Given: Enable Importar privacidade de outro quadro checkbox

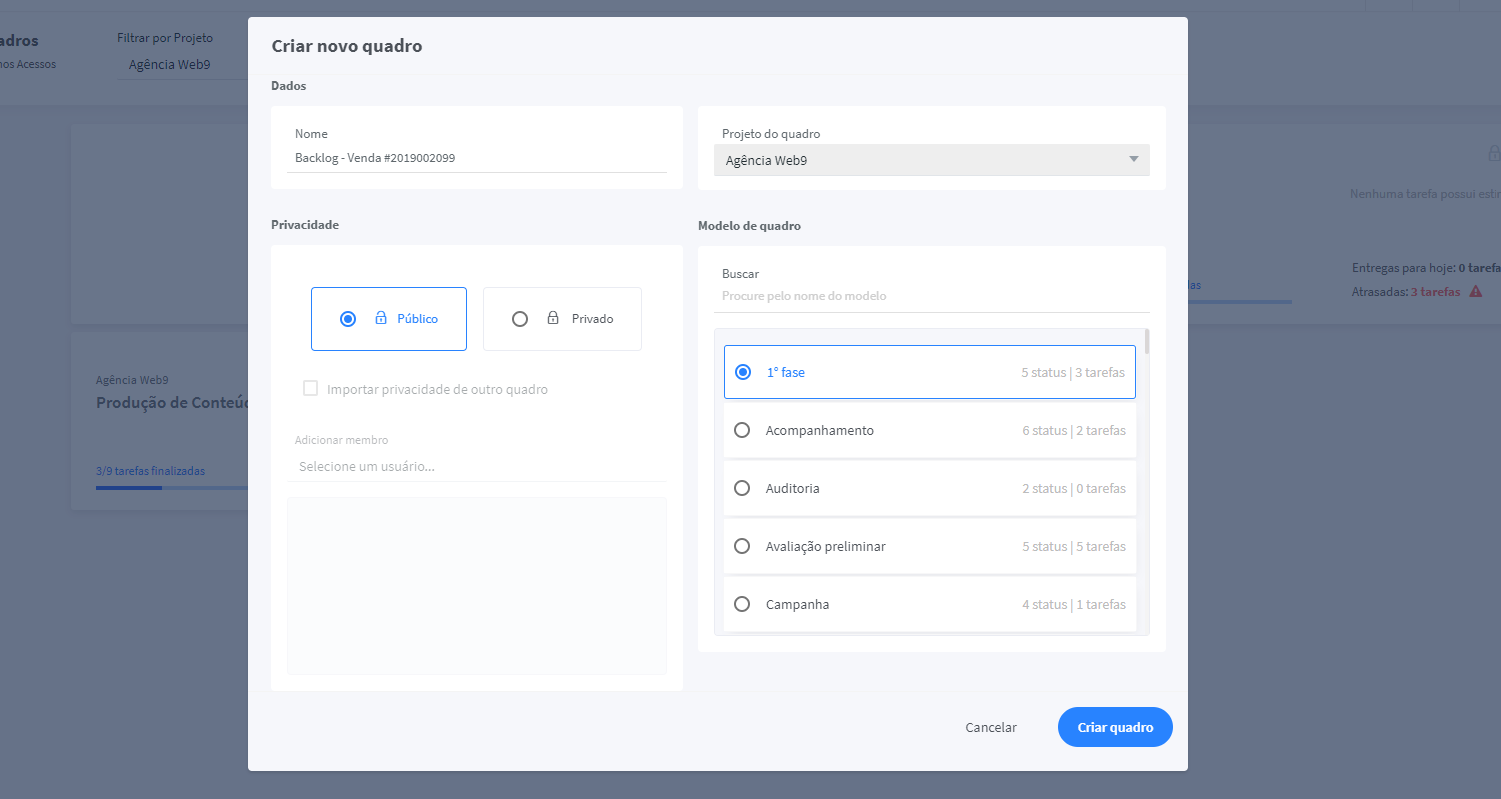Looking at the screenshot, I should click(x=311, y=389).
